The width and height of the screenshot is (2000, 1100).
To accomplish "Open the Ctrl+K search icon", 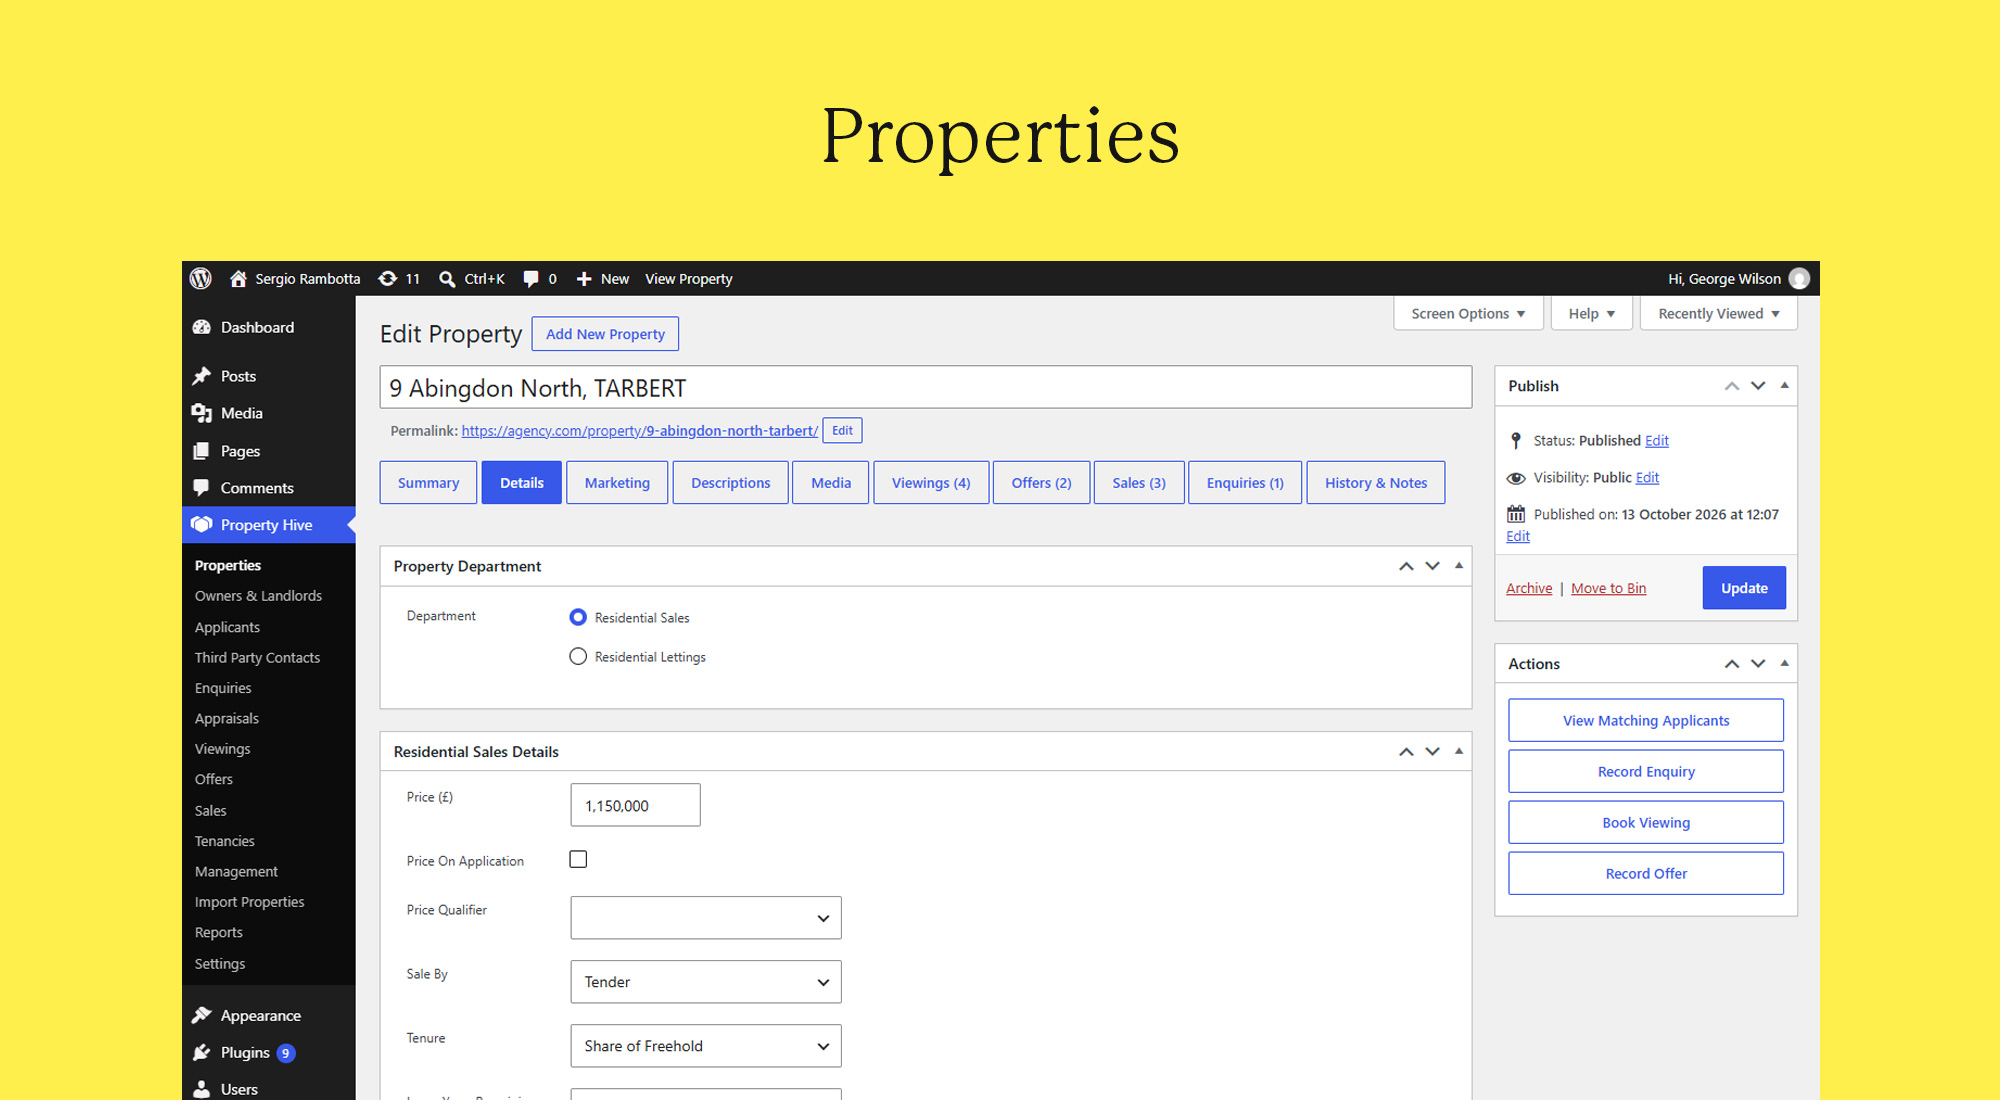I will click(447, 279).
